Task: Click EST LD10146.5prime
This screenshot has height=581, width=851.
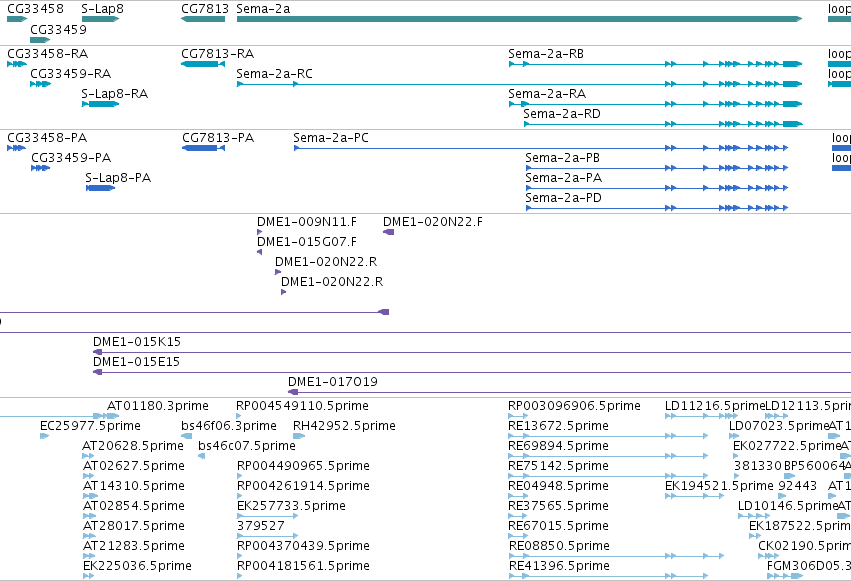Action: [754, 516]
